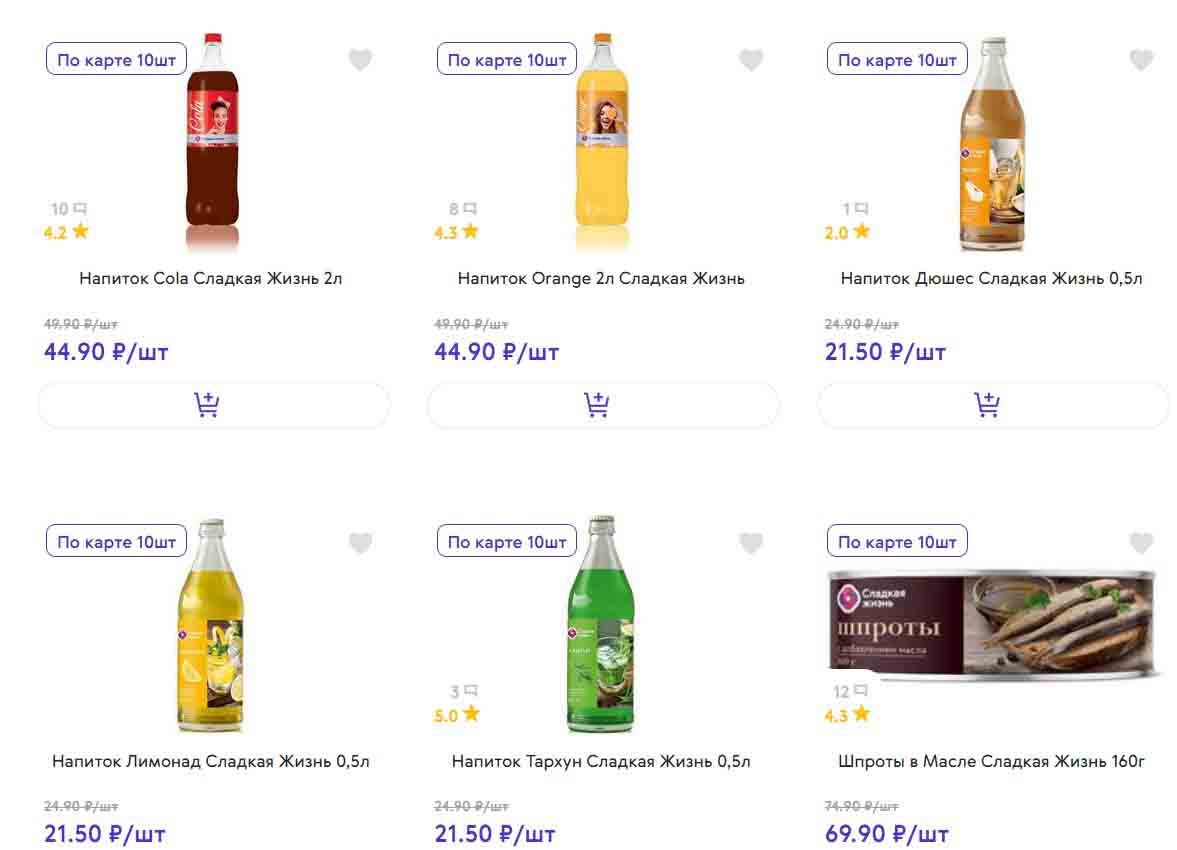Screen dimensions: 1177x850
Task: Click 5.0 star rating on Тархун
Action: click(457, 715)
